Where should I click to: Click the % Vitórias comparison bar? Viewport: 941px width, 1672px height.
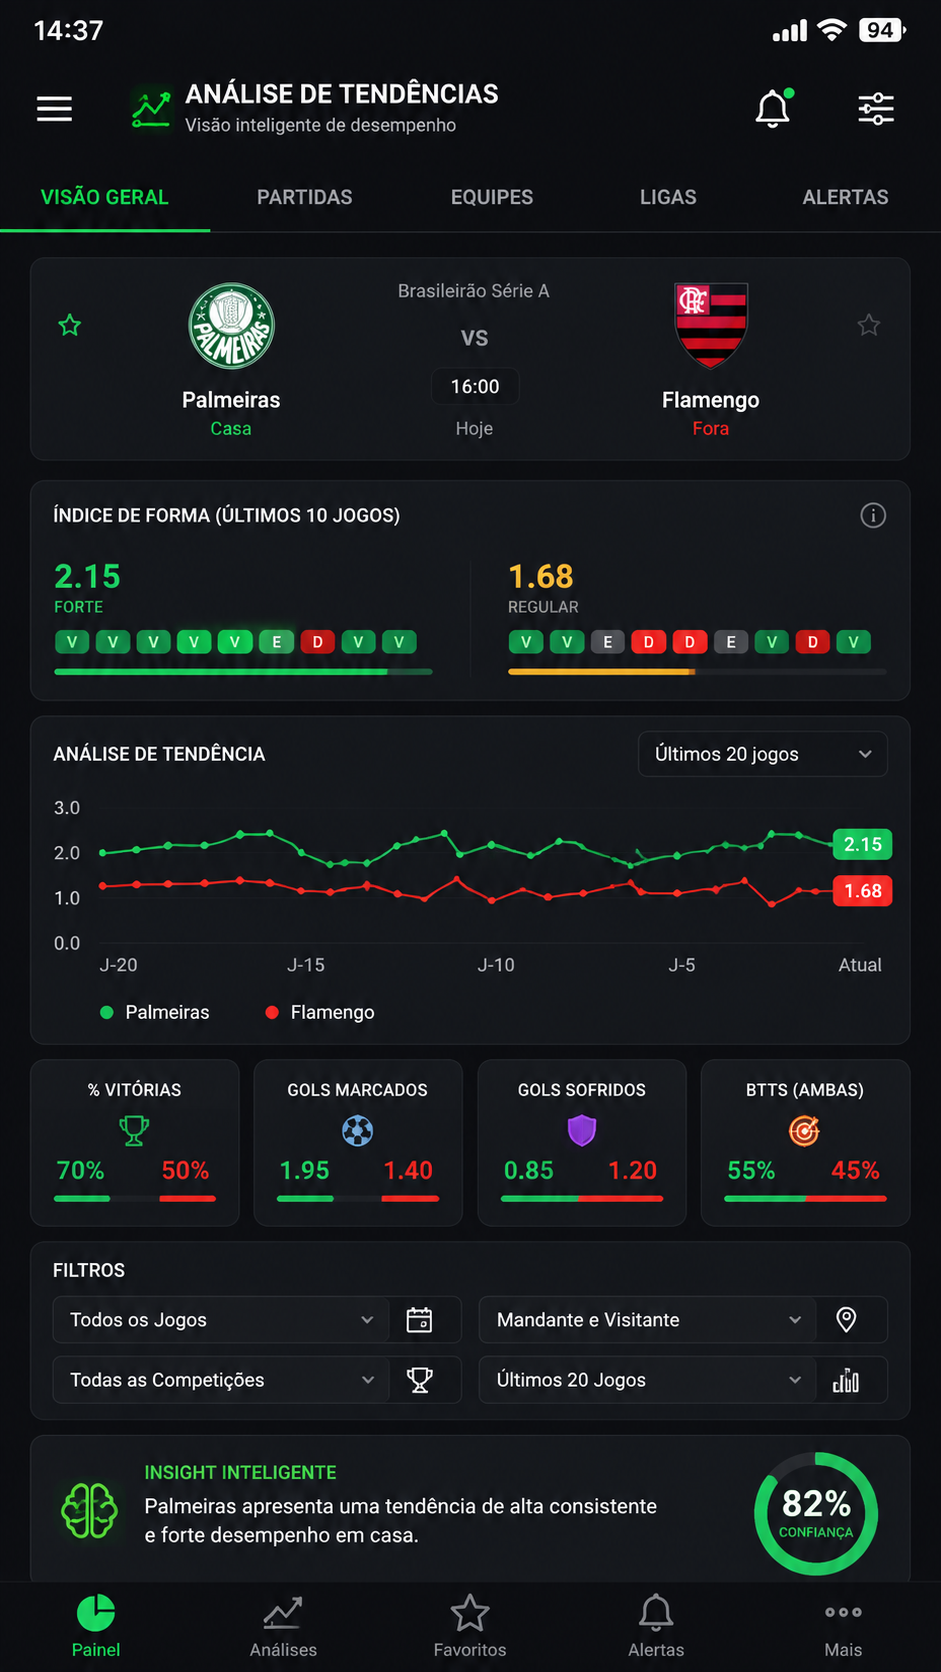(x=135, y=1198)
